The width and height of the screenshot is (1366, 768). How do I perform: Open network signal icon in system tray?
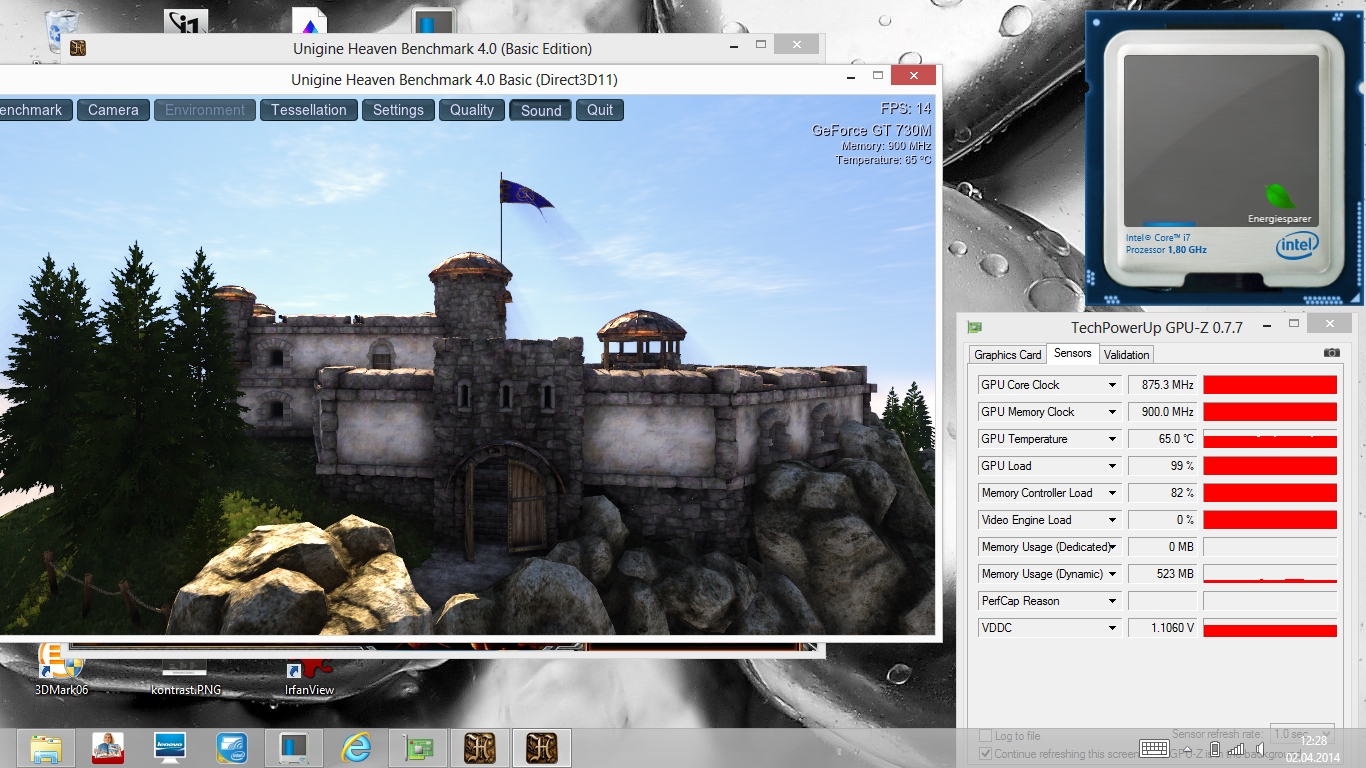[x=1236, y=749]
